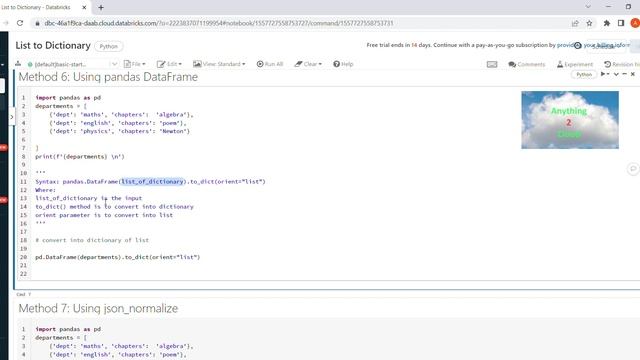Click the cell's Python language label
The height and width of the screenshot is (360, 640).
pos(584,74)
